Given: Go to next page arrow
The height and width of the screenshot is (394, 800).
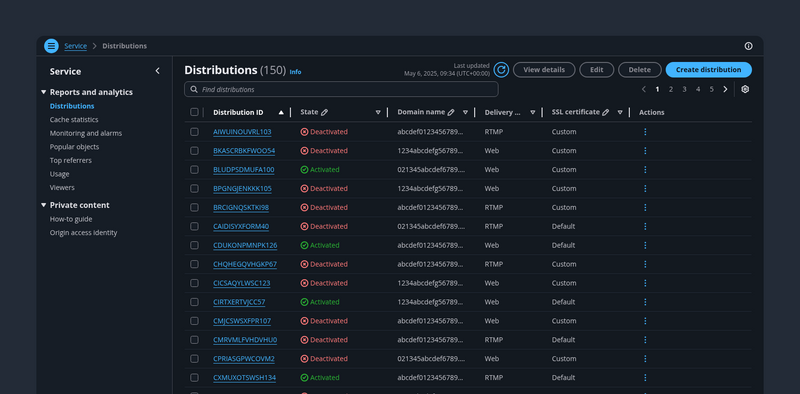Looking at the screenshot, I should [x=725, y=89].
